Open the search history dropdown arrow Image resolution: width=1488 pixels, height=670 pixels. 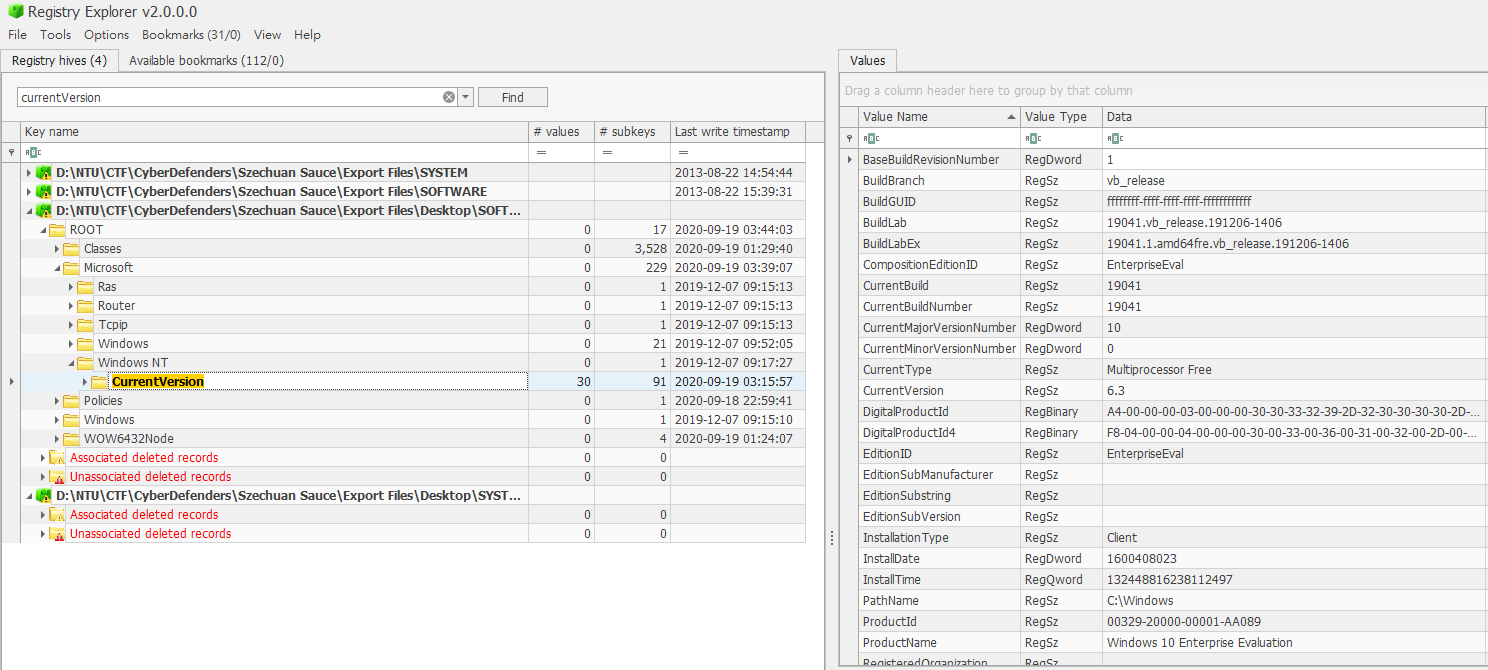(466, 97)
